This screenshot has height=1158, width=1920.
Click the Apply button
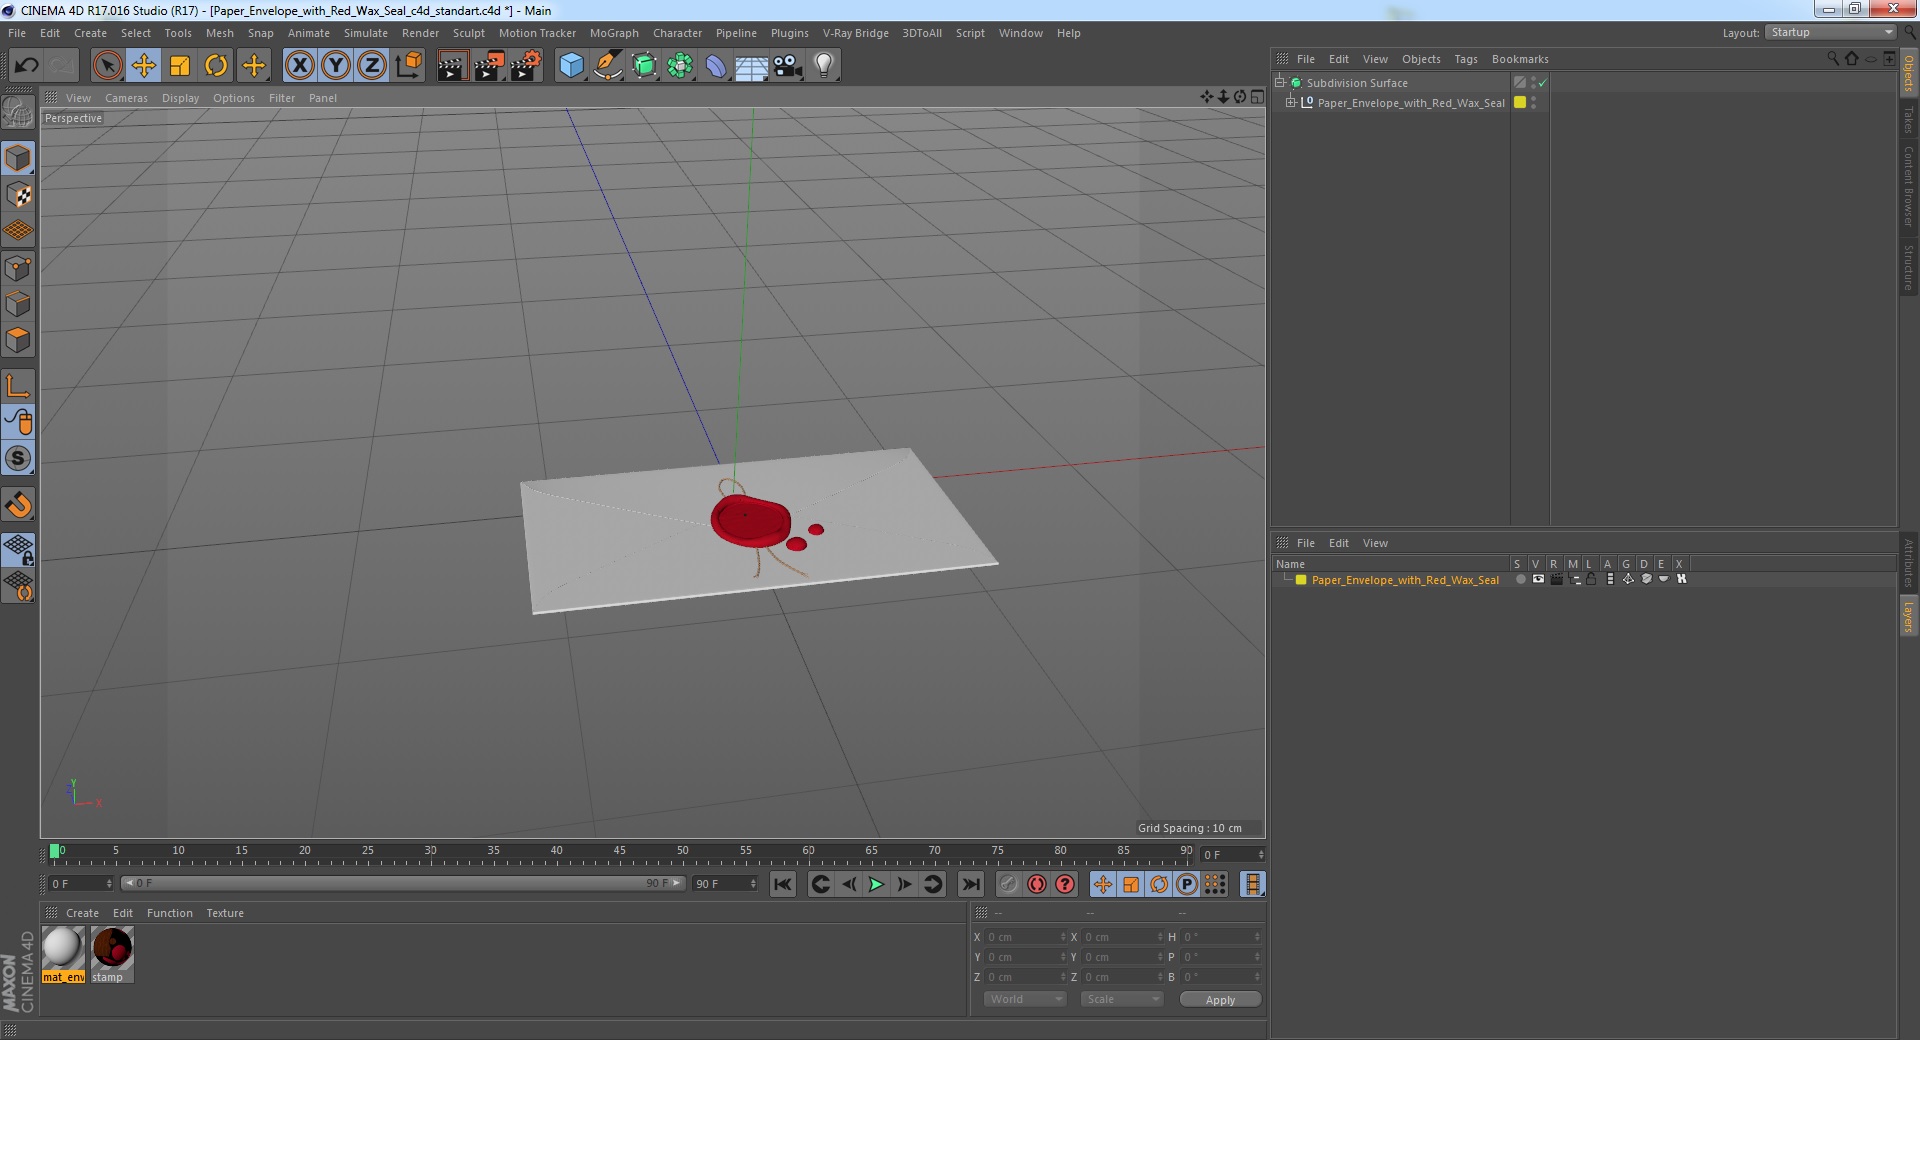click(1220, 1000)
